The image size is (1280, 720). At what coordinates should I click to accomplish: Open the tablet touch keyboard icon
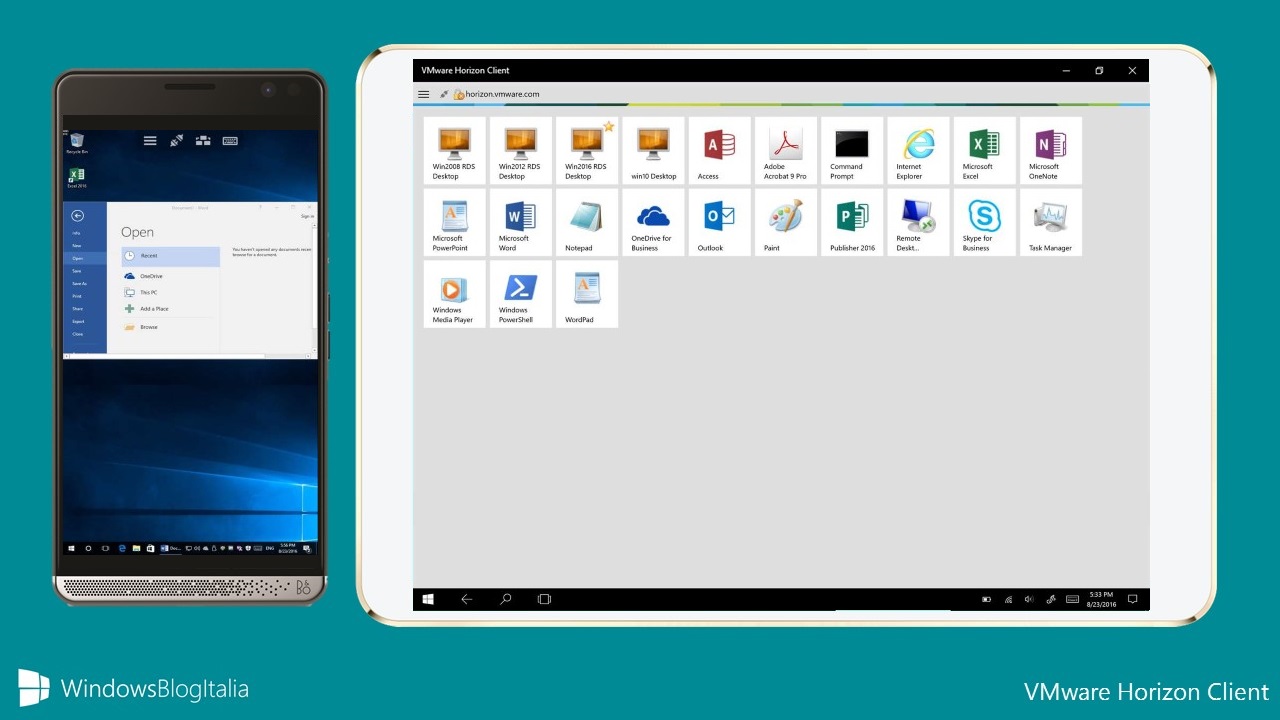coord(1072,599)
